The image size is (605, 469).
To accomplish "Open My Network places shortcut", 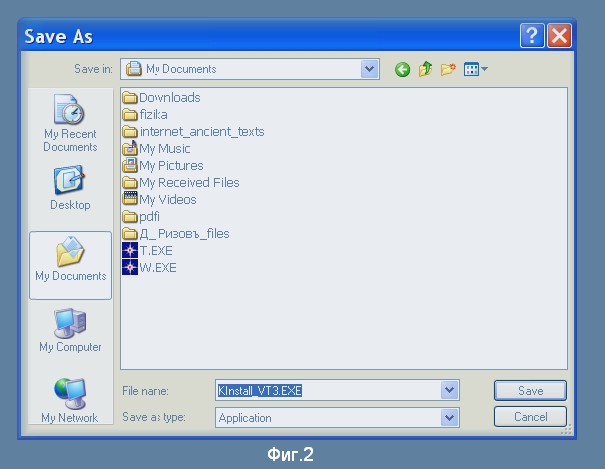I will click(70, 402).
